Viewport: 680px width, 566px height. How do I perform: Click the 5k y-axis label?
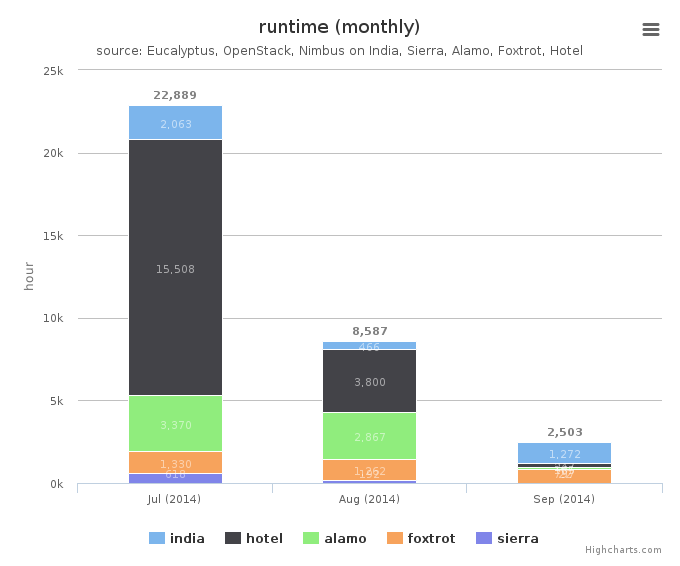tap(56, 401)
